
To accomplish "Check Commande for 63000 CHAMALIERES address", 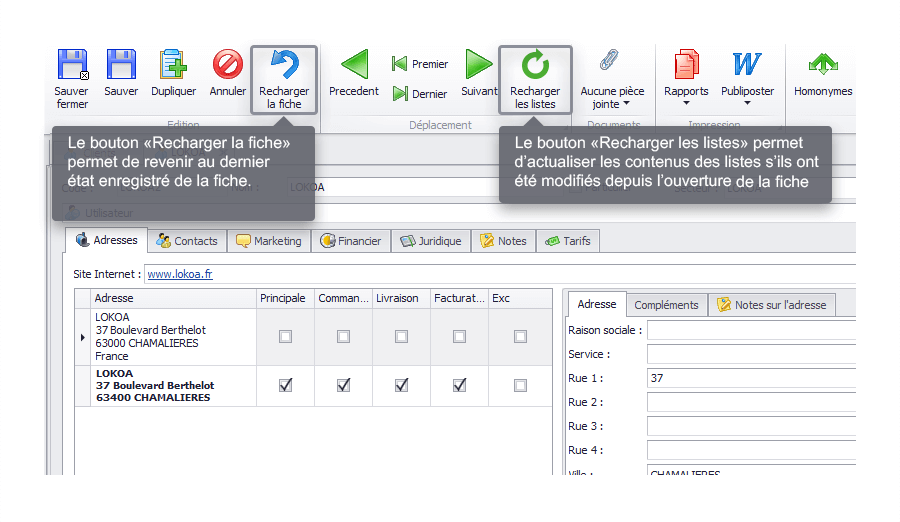I will [343, 337].
